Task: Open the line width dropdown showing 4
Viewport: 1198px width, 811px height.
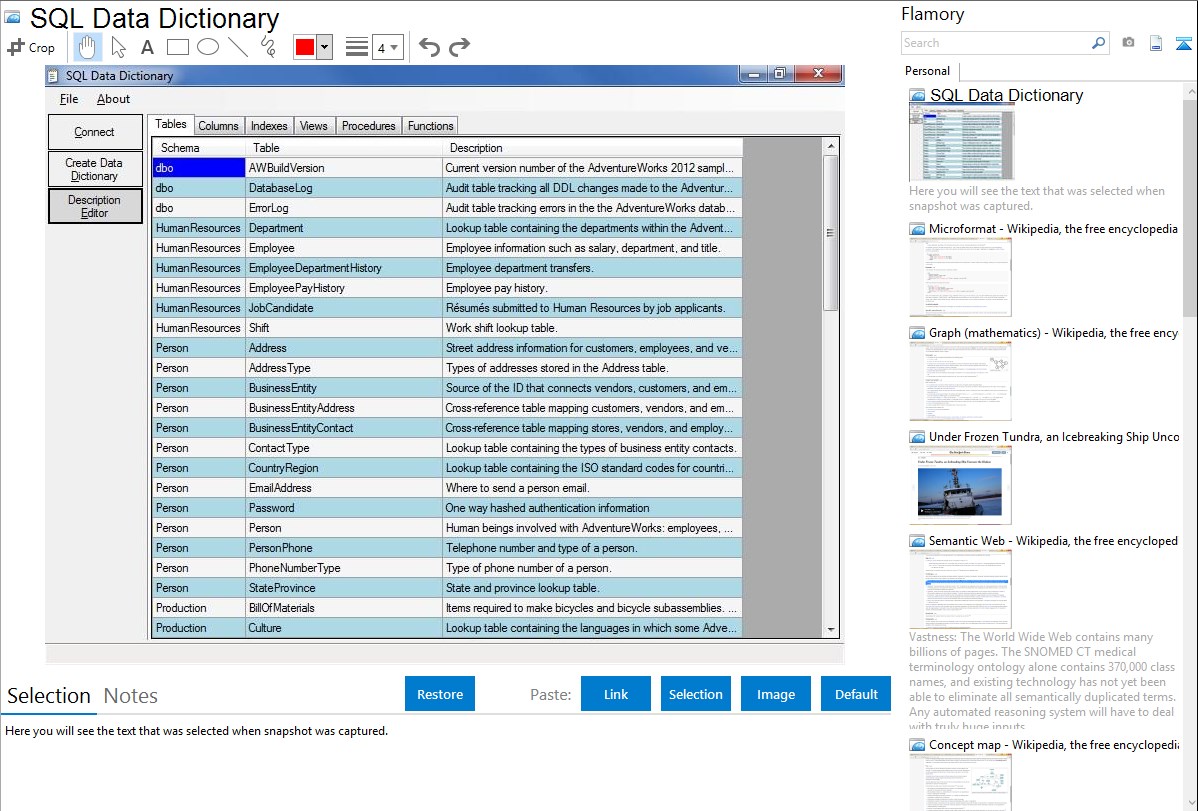Action: (388, 47)
